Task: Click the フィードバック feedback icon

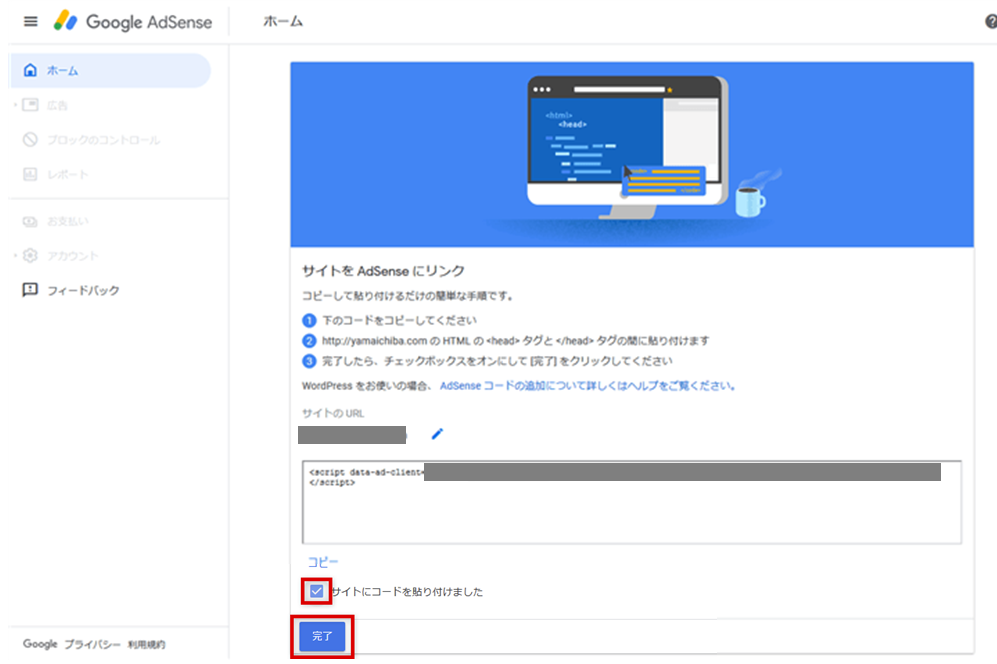Action: 30,290
